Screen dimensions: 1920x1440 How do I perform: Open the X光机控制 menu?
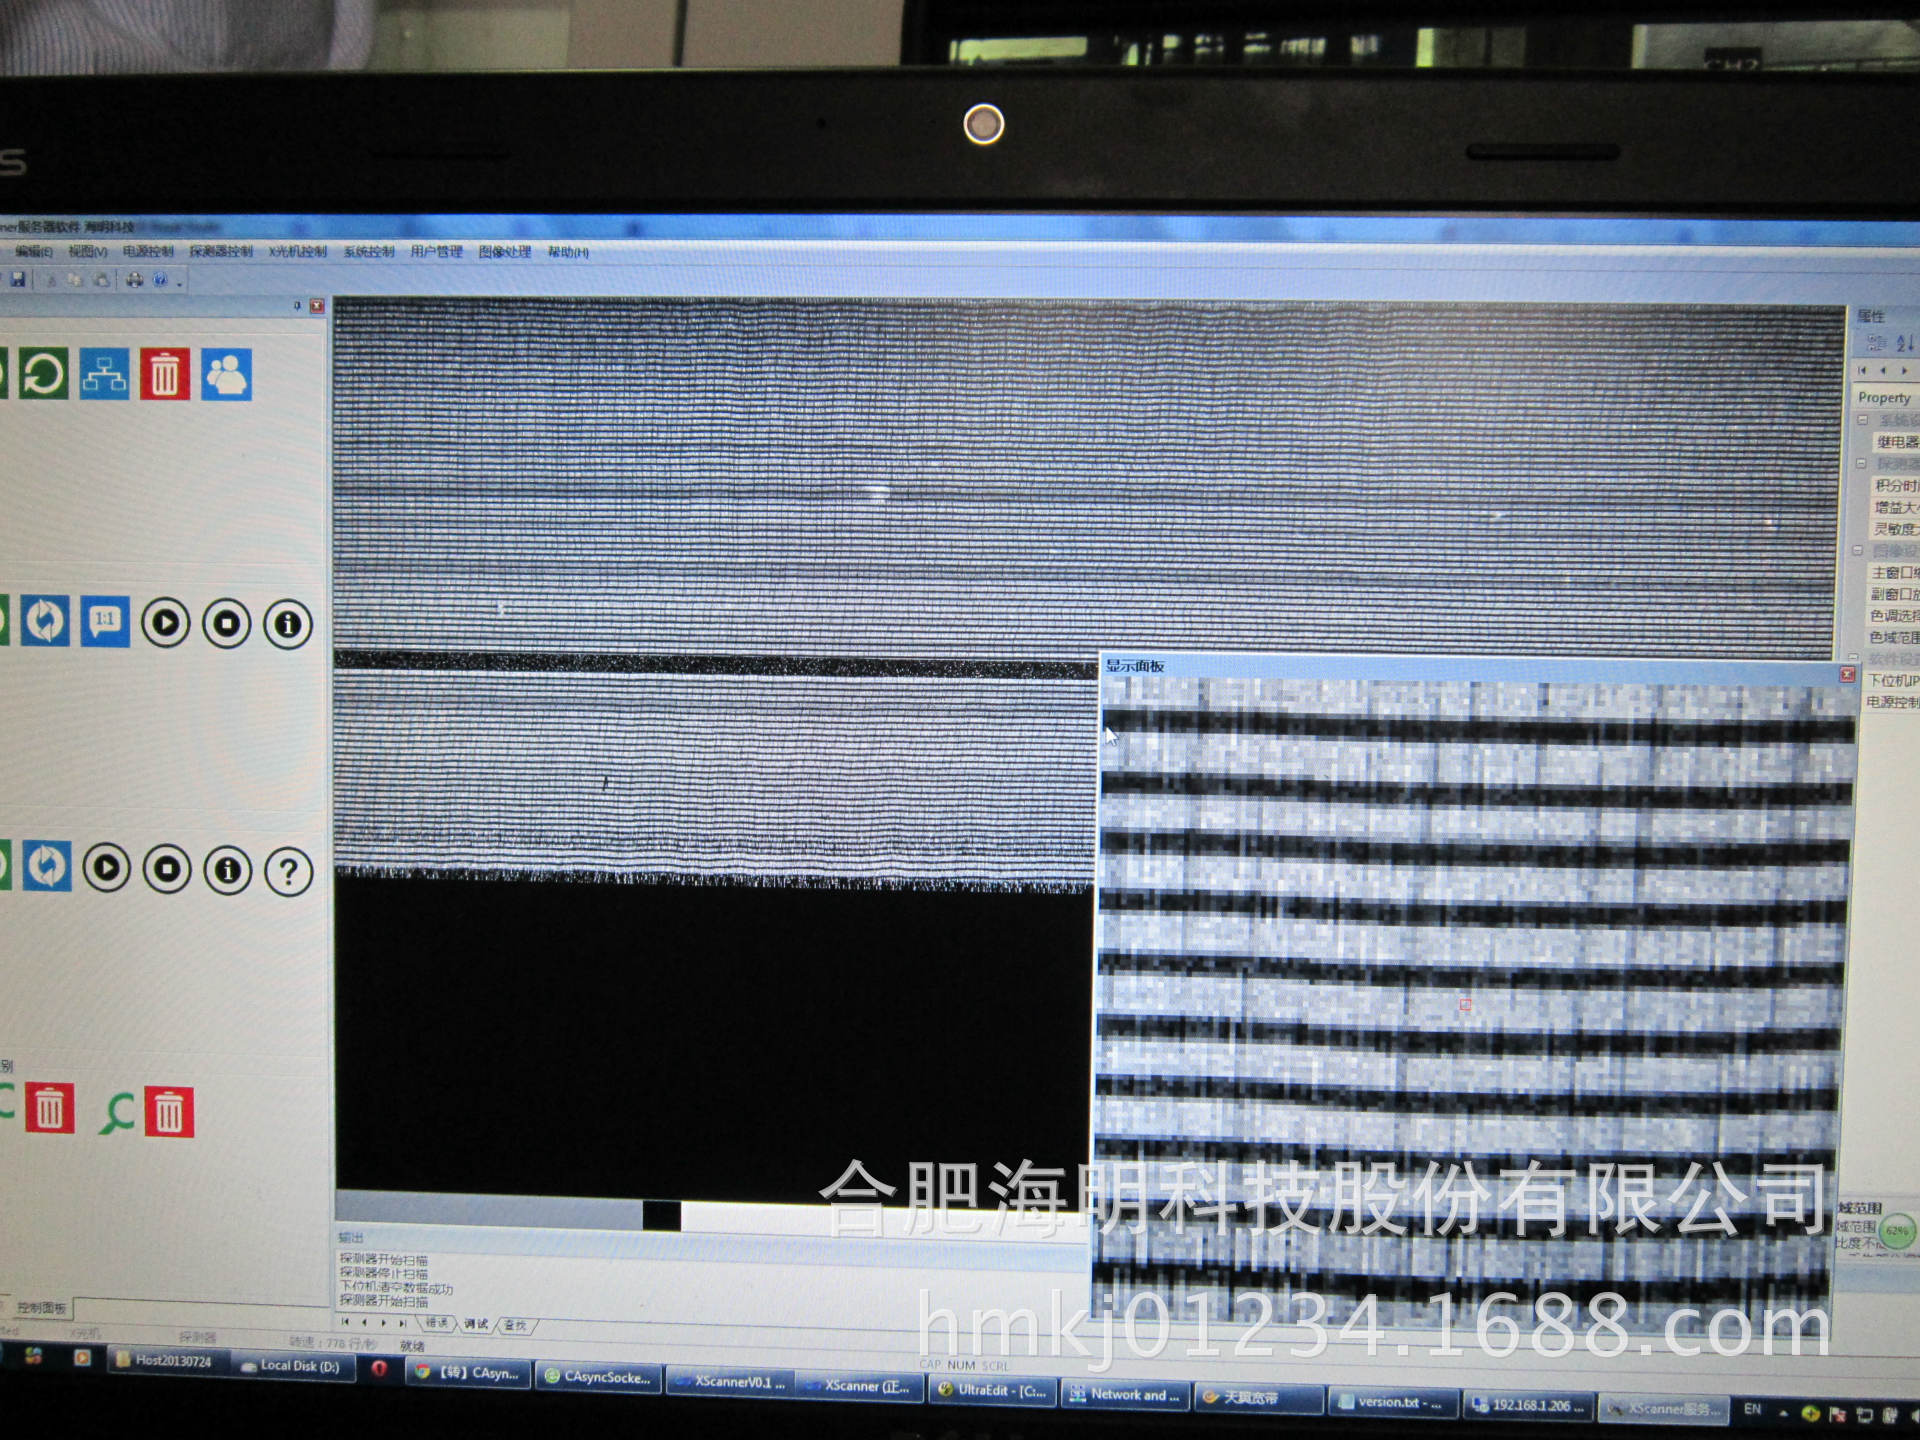[x=297, y=251]
